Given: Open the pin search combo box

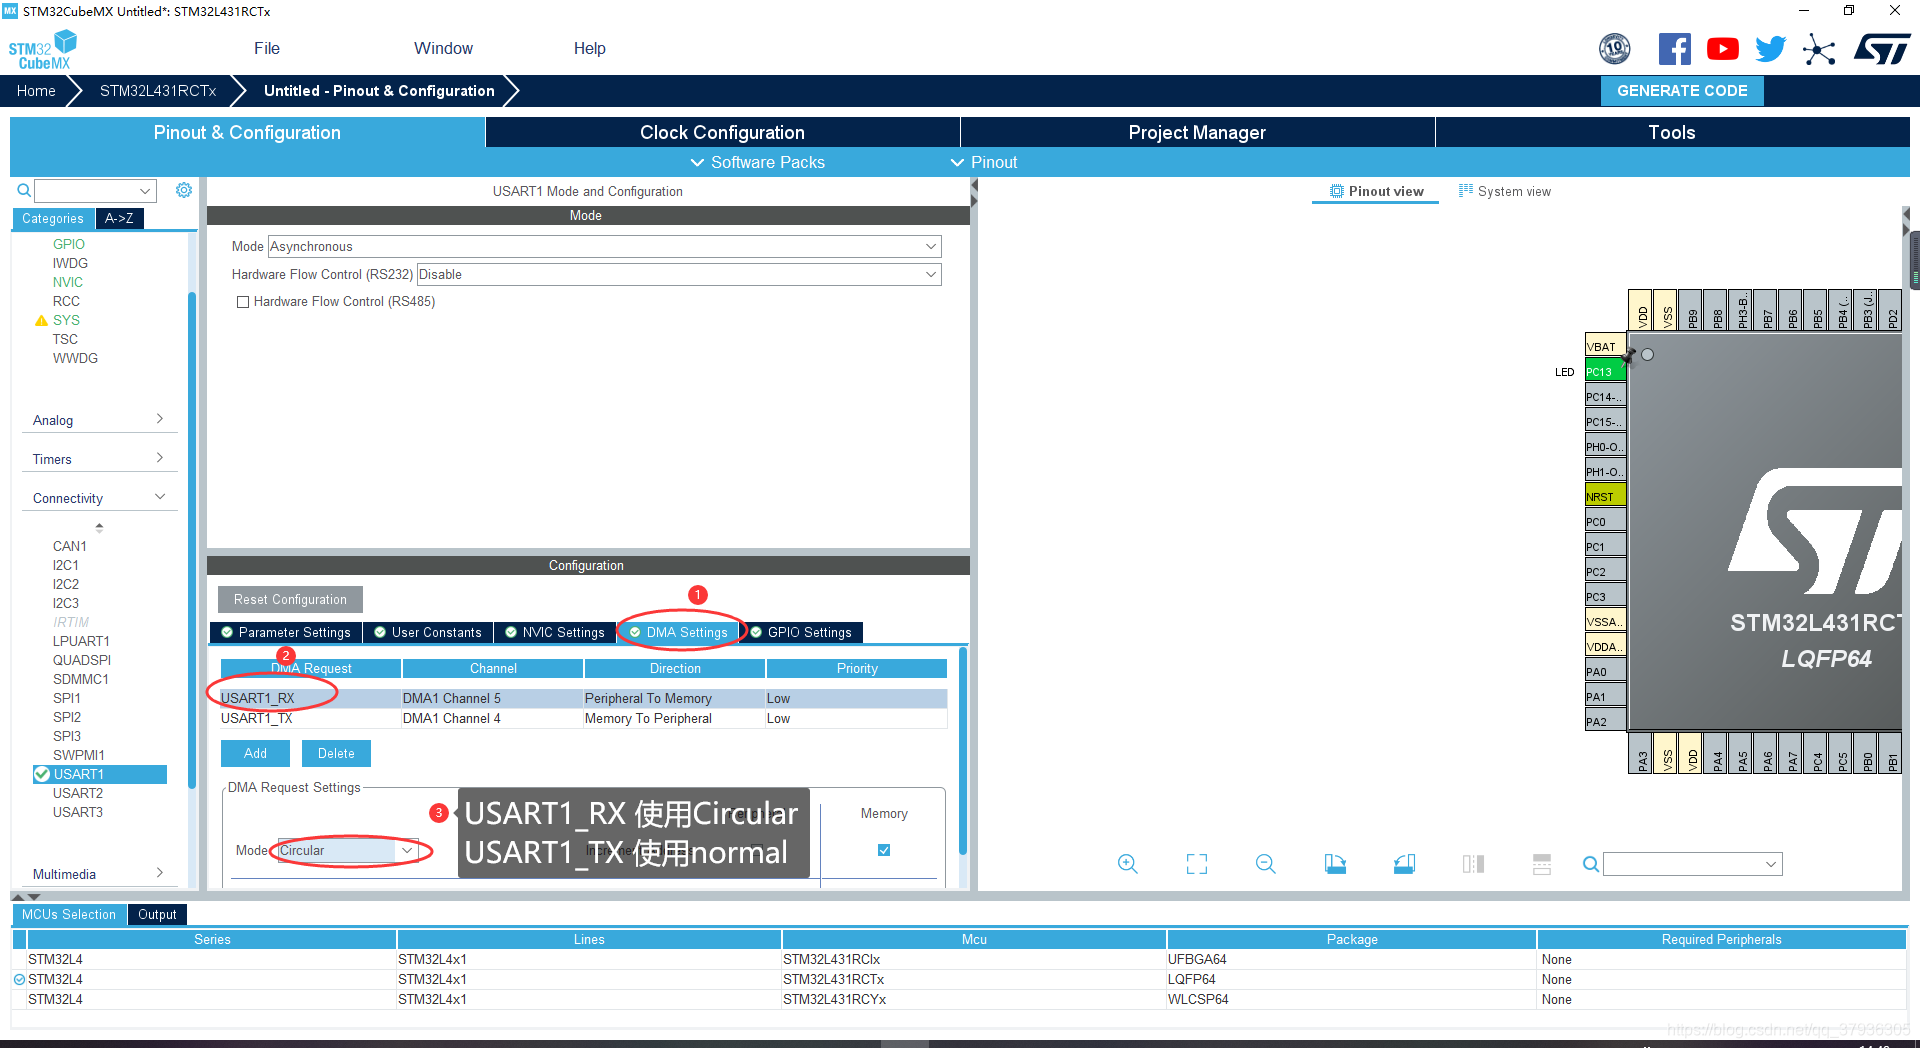Looking at the screenshot, I should tap(1692, 864).
